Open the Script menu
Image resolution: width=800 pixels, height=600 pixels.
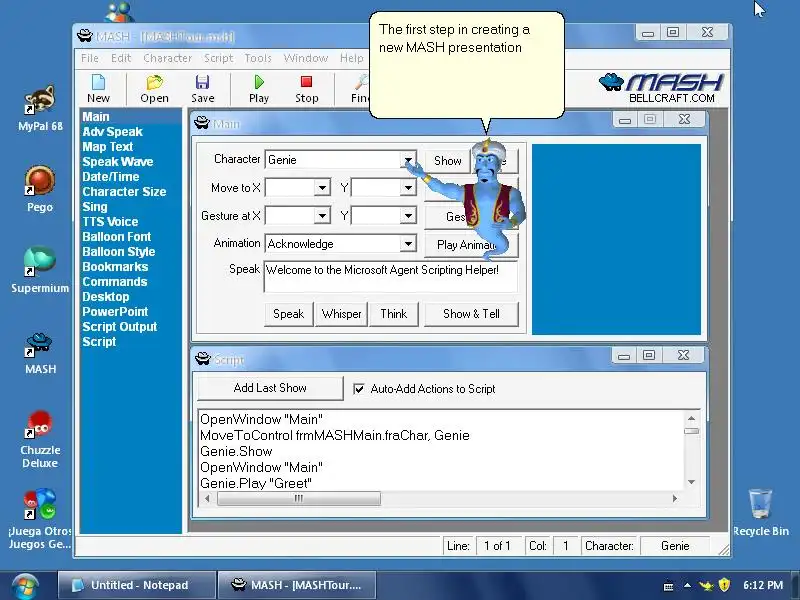pos(218,58)
